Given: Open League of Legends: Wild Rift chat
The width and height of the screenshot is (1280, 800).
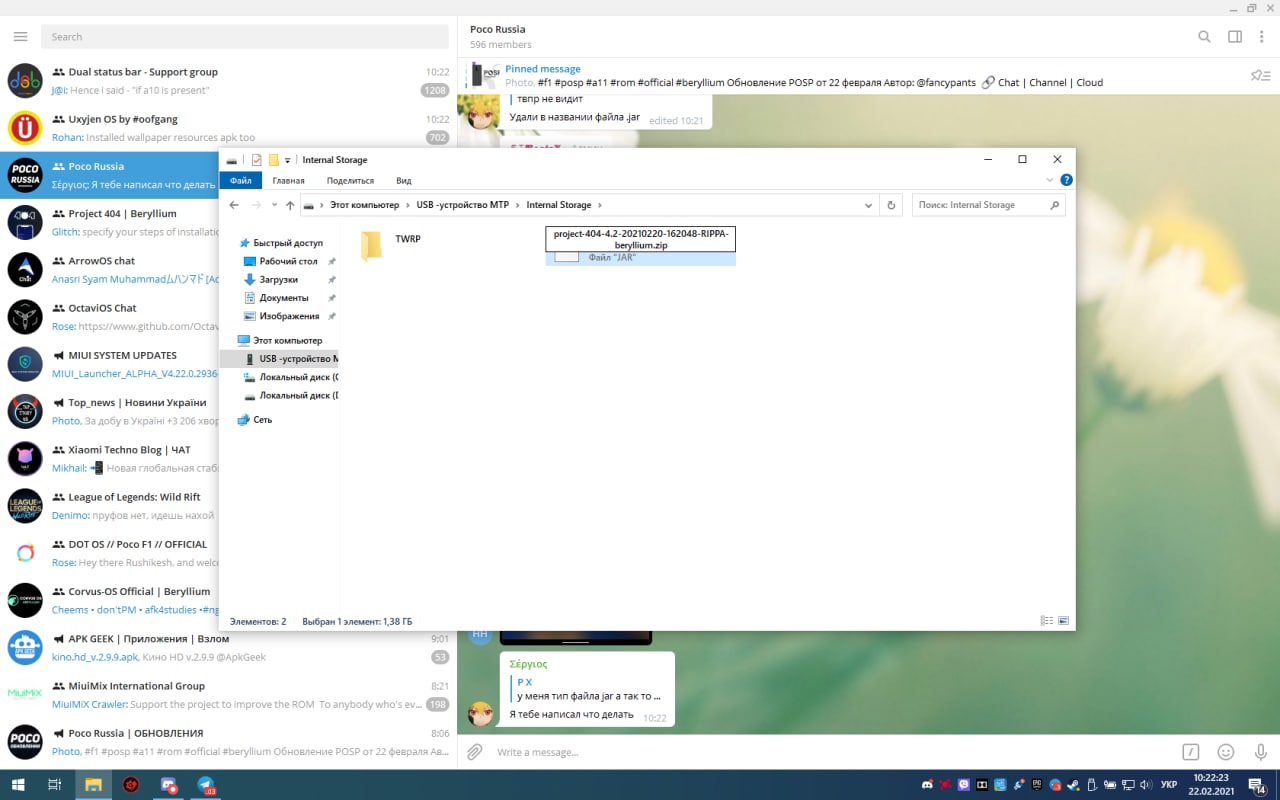Looking at the screenshot, I should tap(110, 506).
